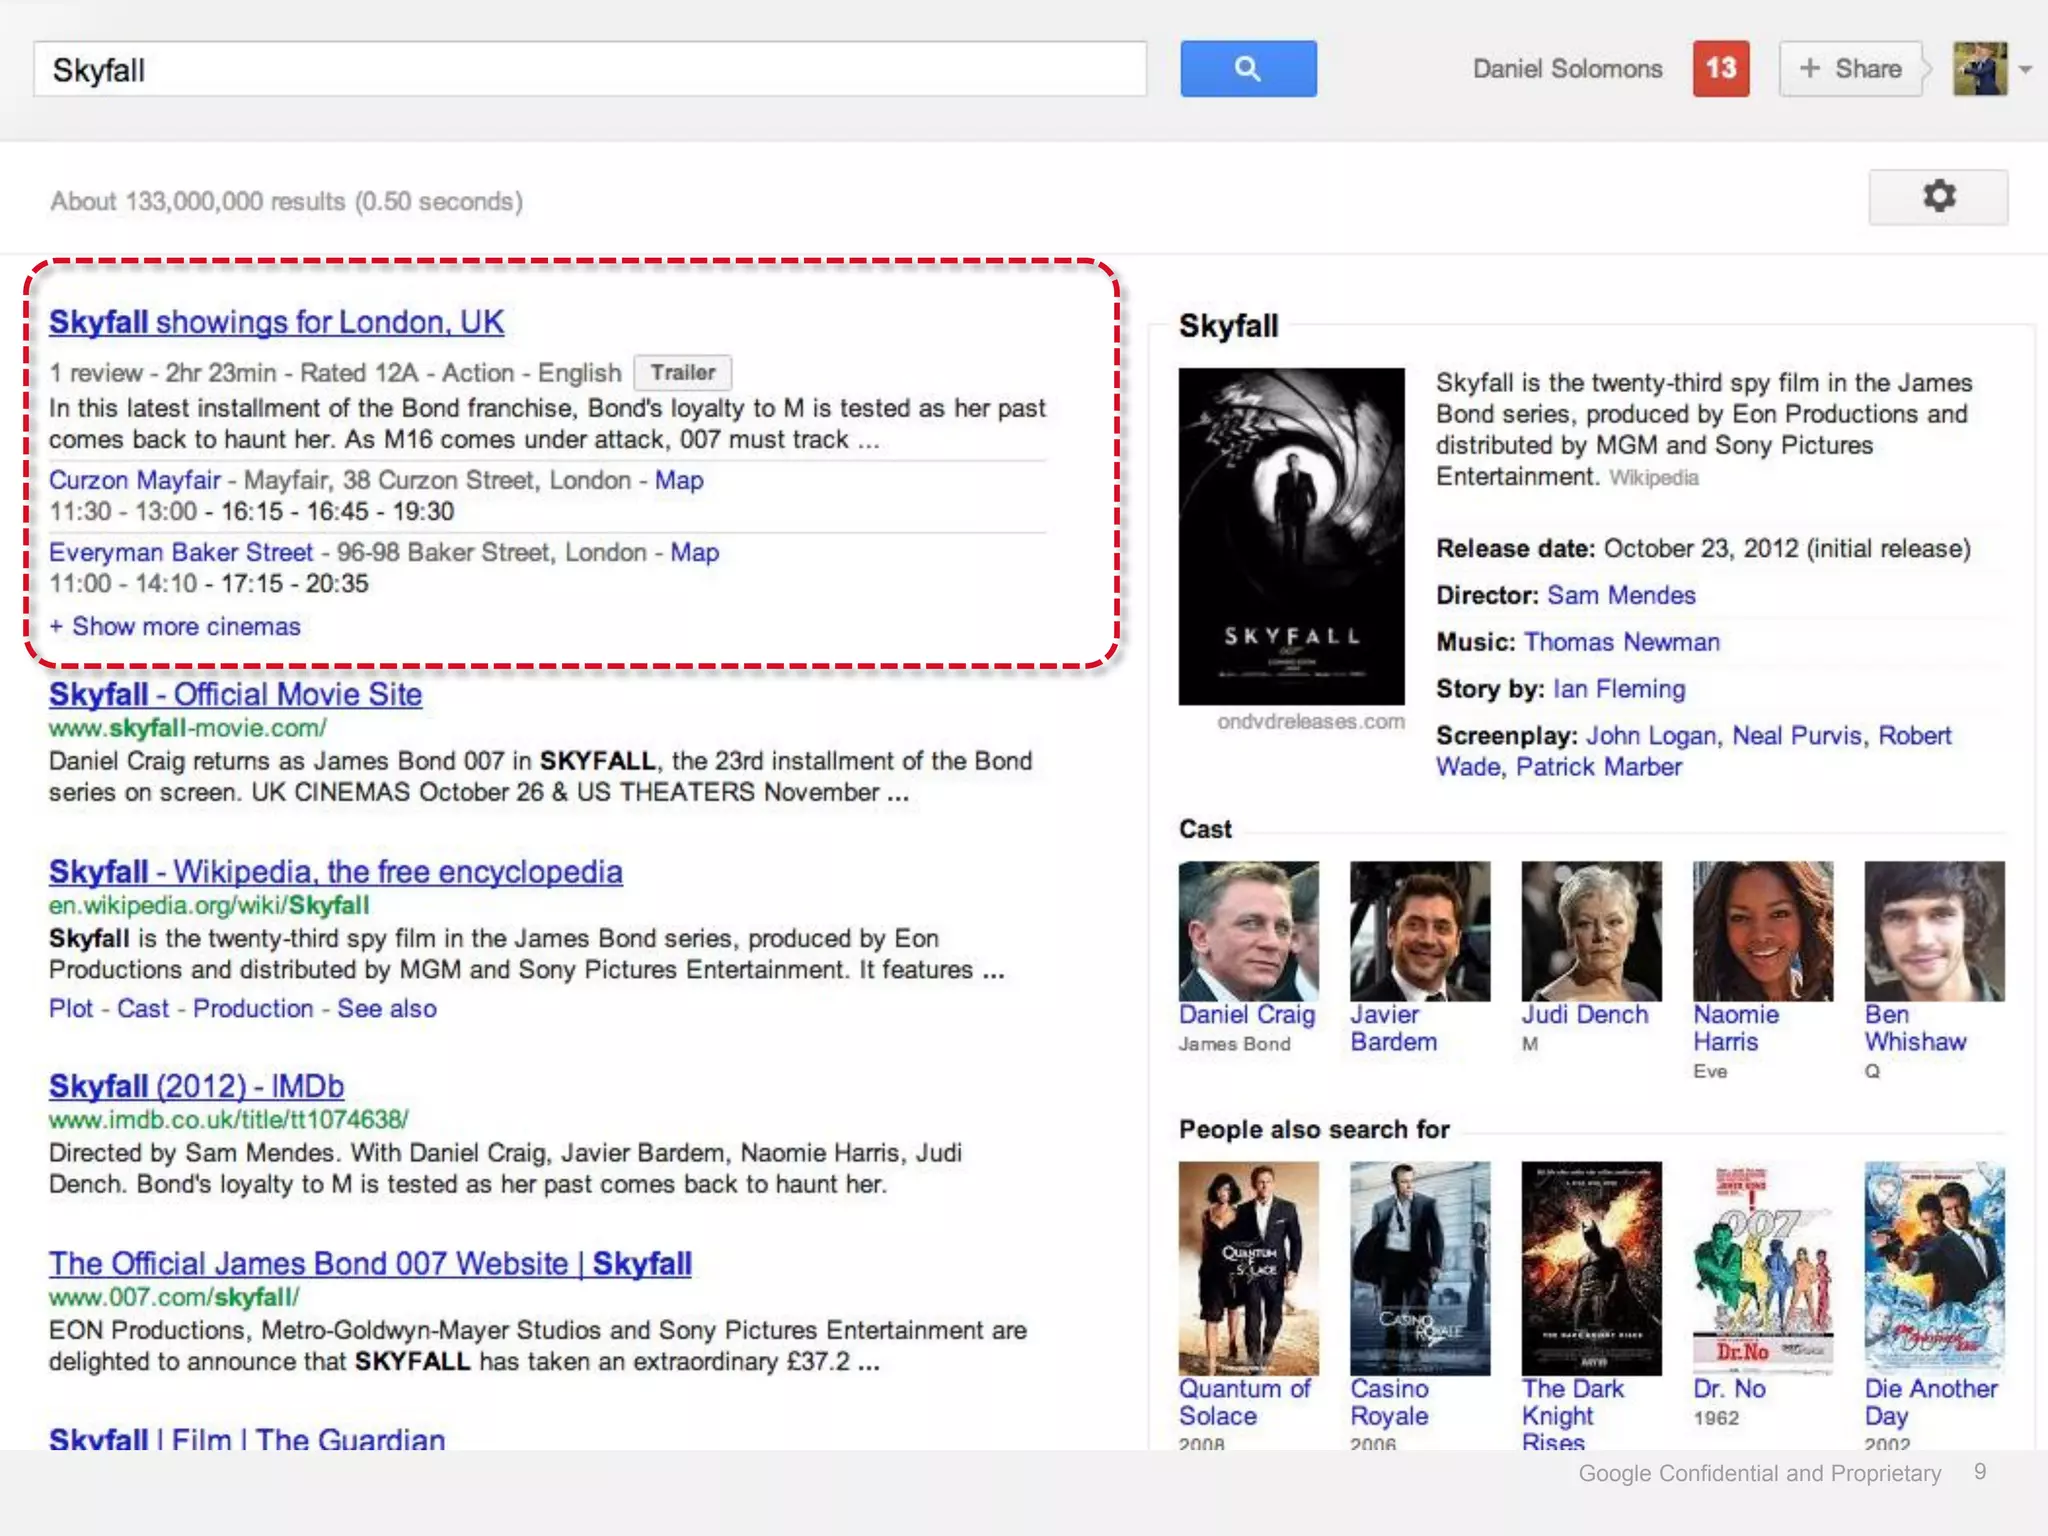This screenshot has width=2048, height=1536.
Task: Open www.skyfall-movie.com green URL
Action: pyautogui.click(x=188, y=728)
